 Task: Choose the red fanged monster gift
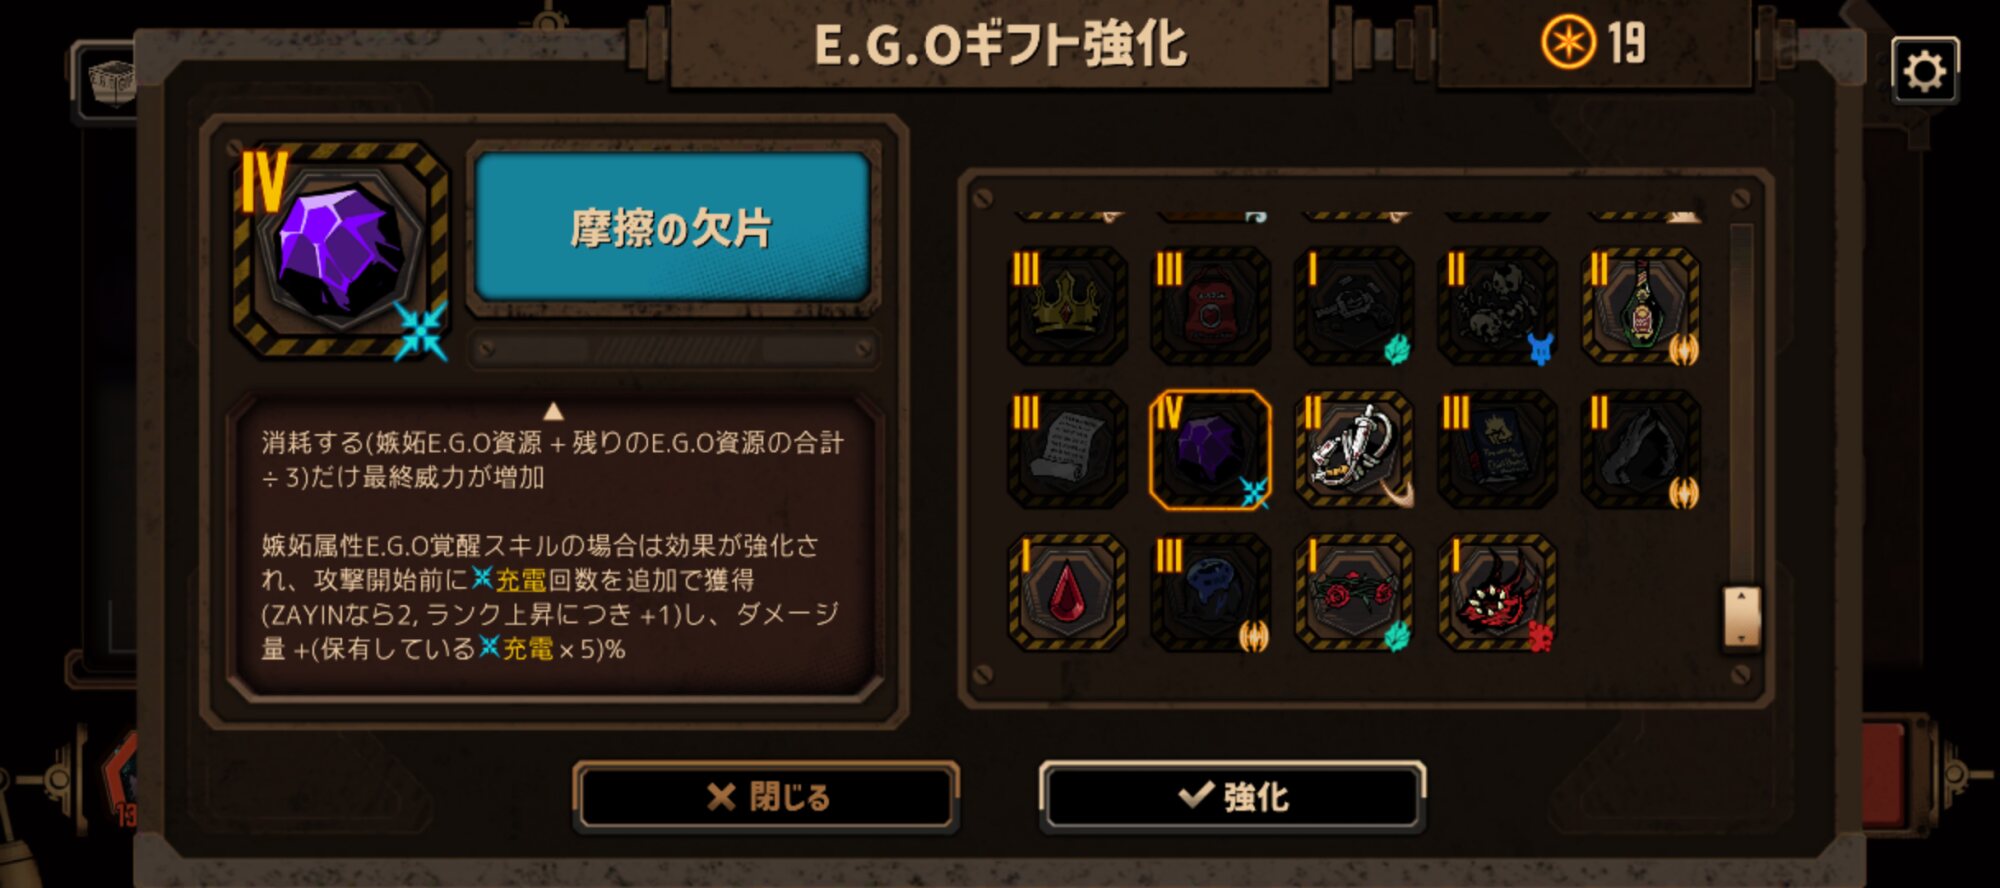(1497, 592)
